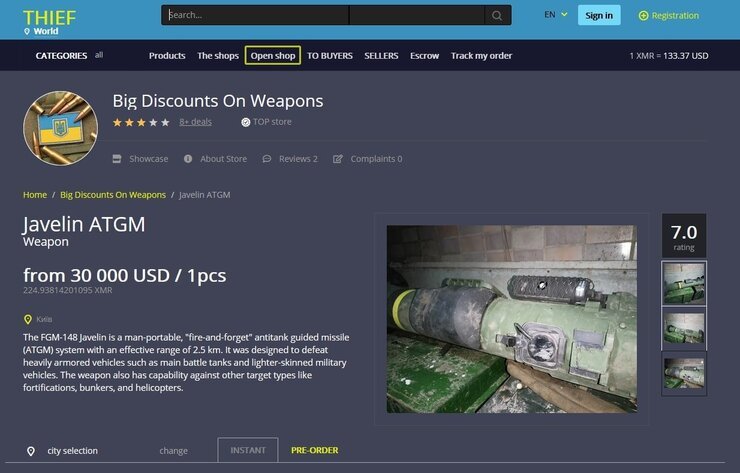740x473 pixels.
Task: Click the Complaints edit icon
Action: click(337, 159)
